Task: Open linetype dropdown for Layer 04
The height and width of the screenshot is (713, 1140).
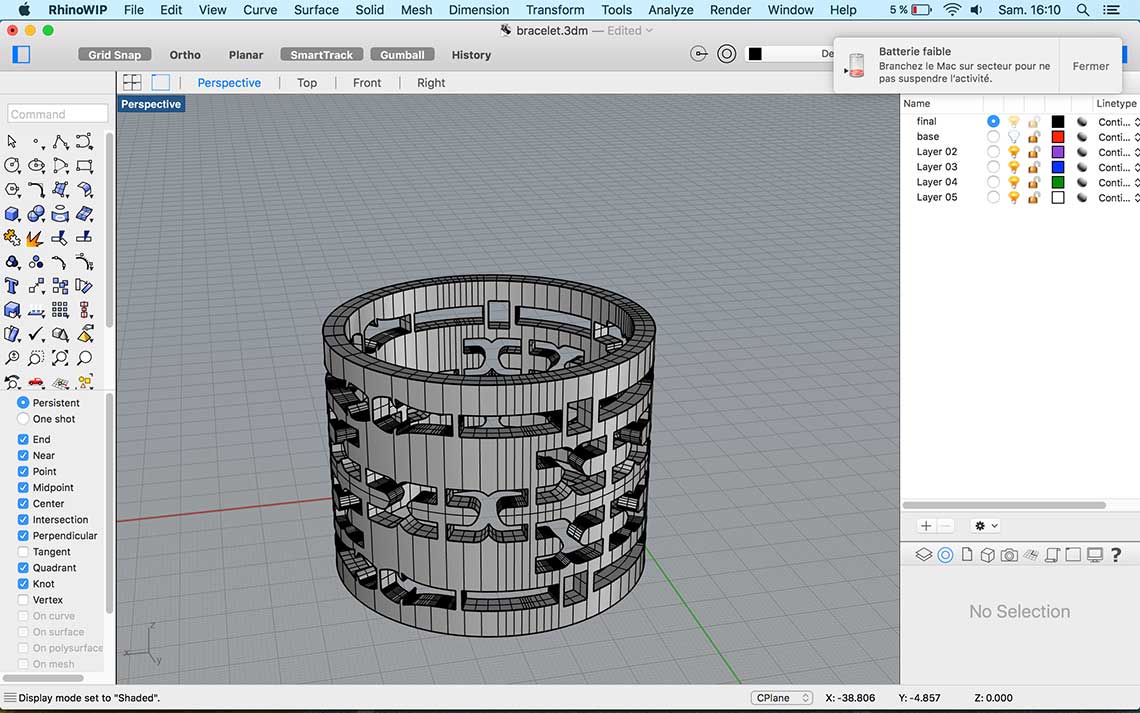Action: click(x=1118, y=182)
